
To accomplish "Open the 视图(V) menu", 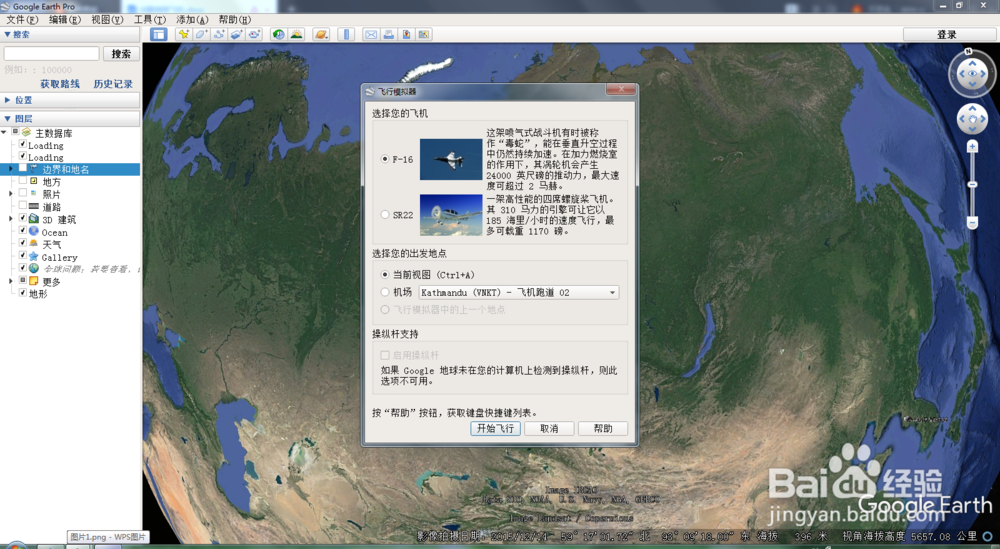I will (107, 20).
